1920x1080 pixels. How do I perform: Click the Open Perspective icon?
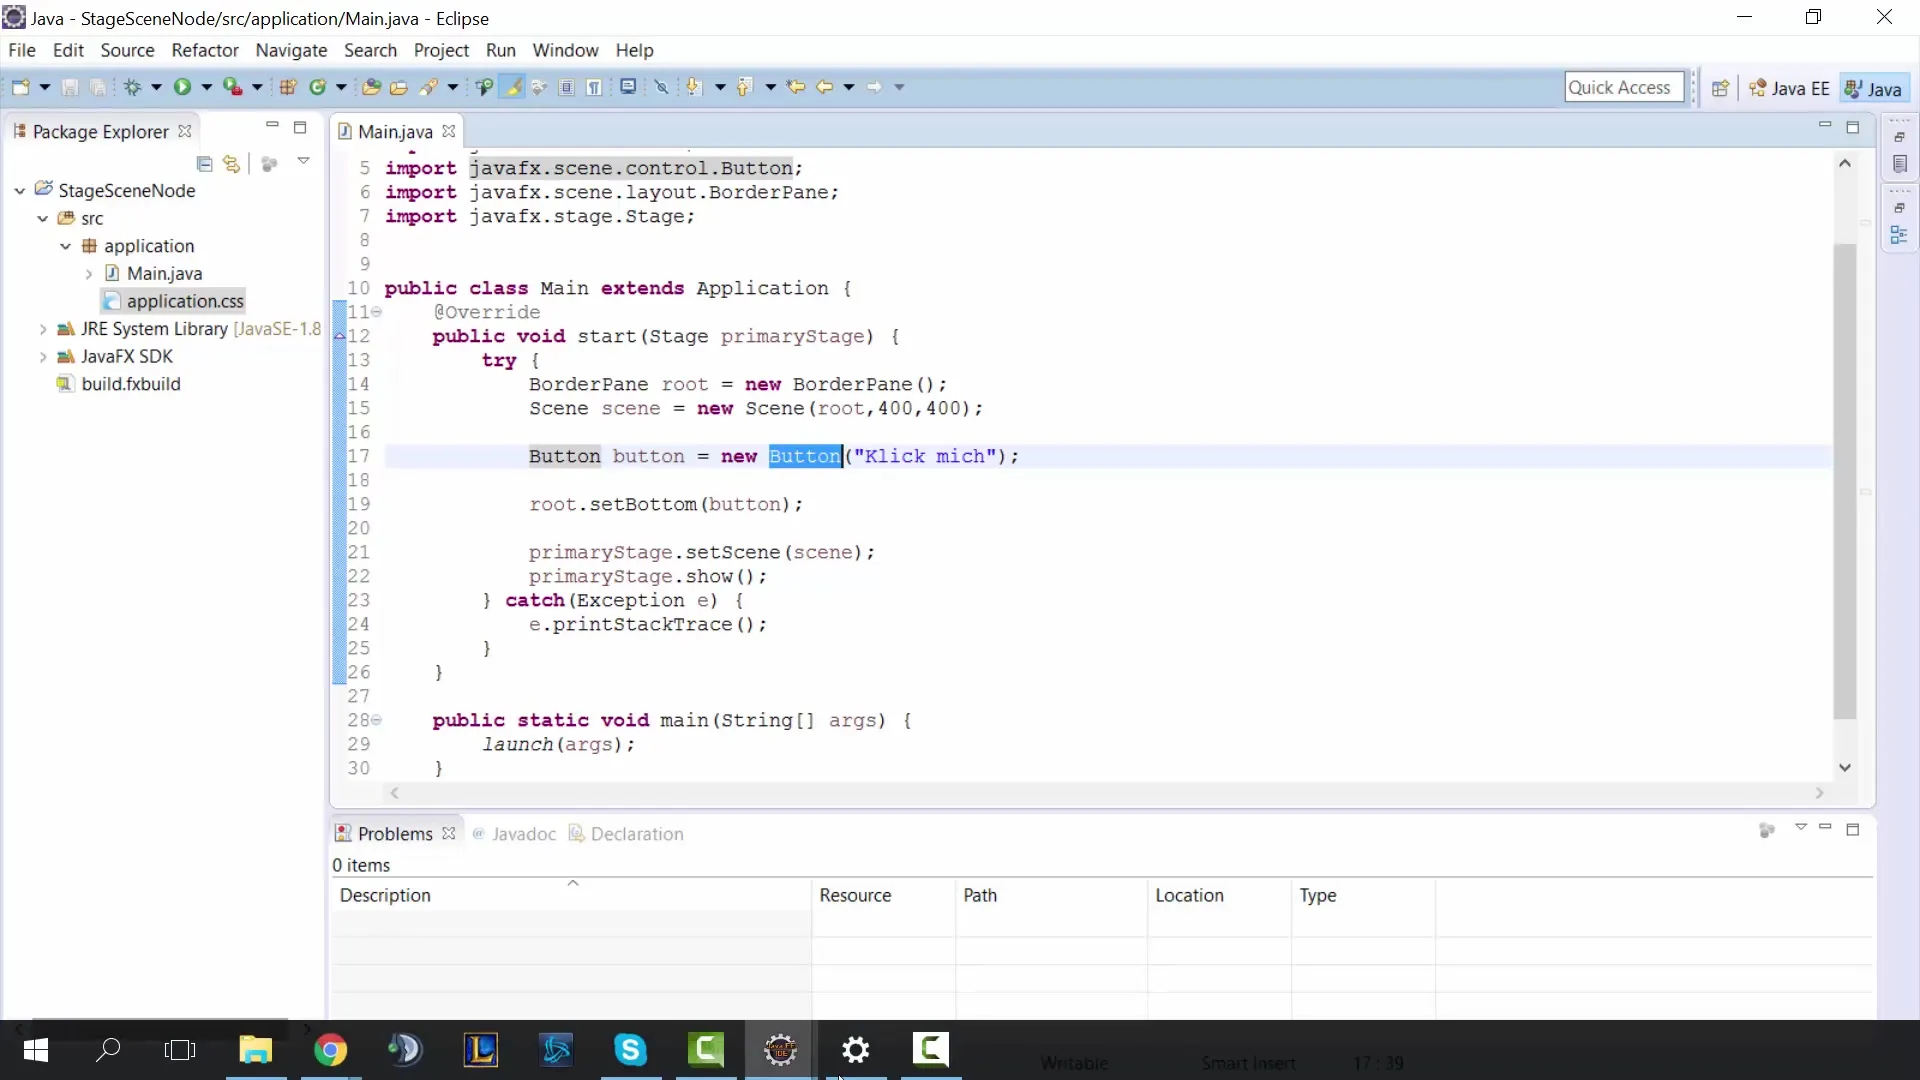tap(1720, 88)
